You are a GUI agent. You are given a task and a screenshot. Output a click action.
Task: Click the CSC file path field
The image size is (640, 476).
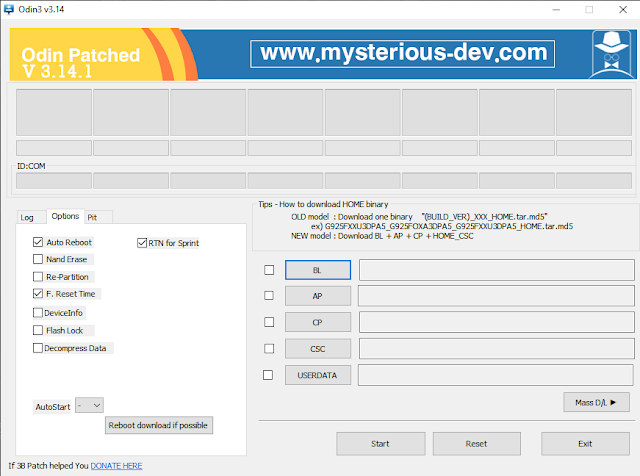494,349
